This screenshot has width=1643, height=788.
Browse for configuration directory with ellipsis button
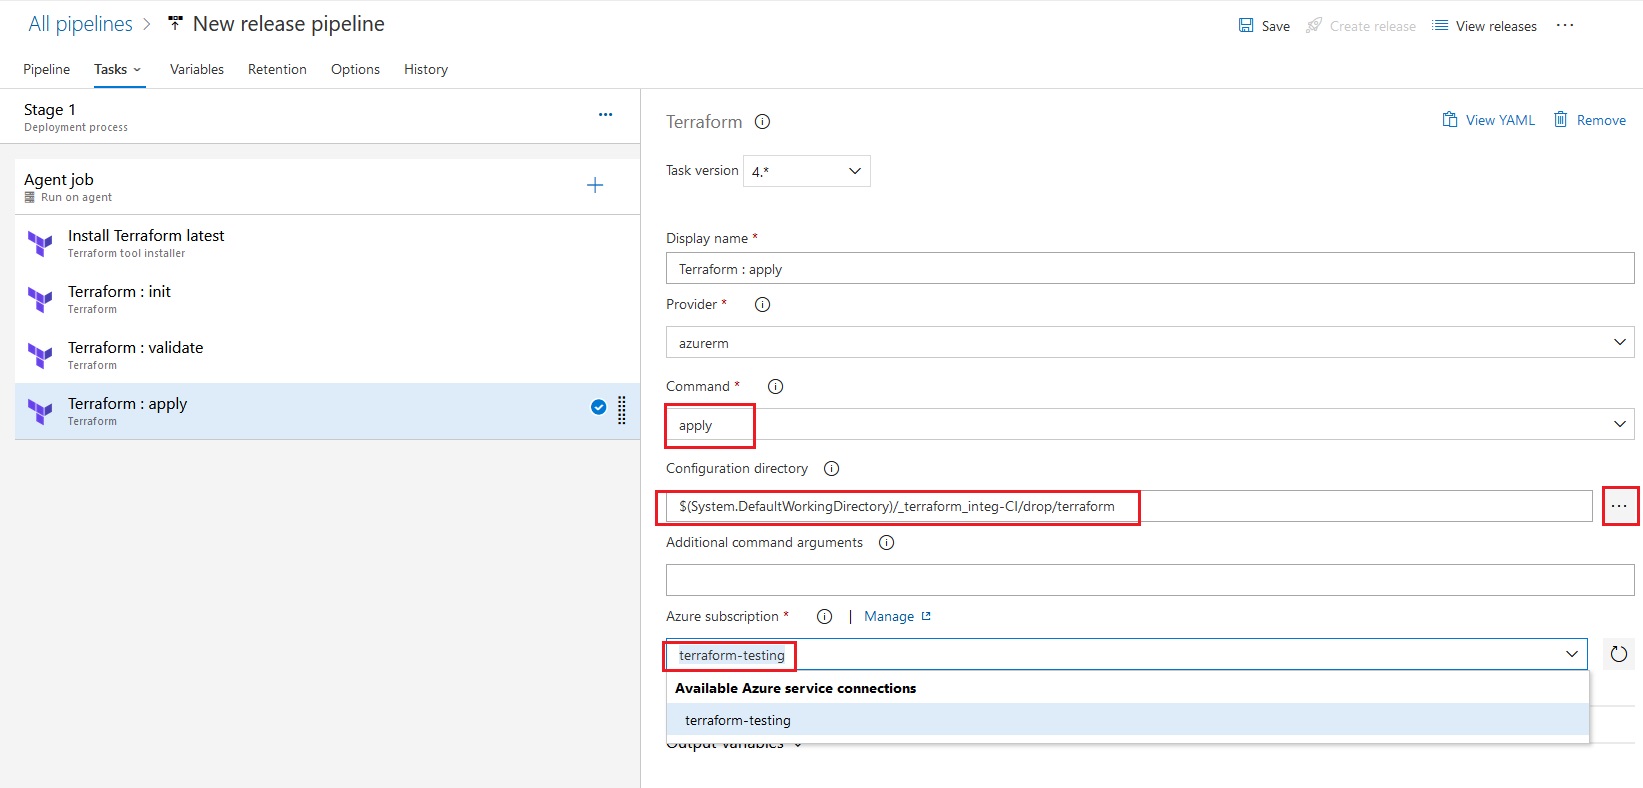tap(1619, 506)
